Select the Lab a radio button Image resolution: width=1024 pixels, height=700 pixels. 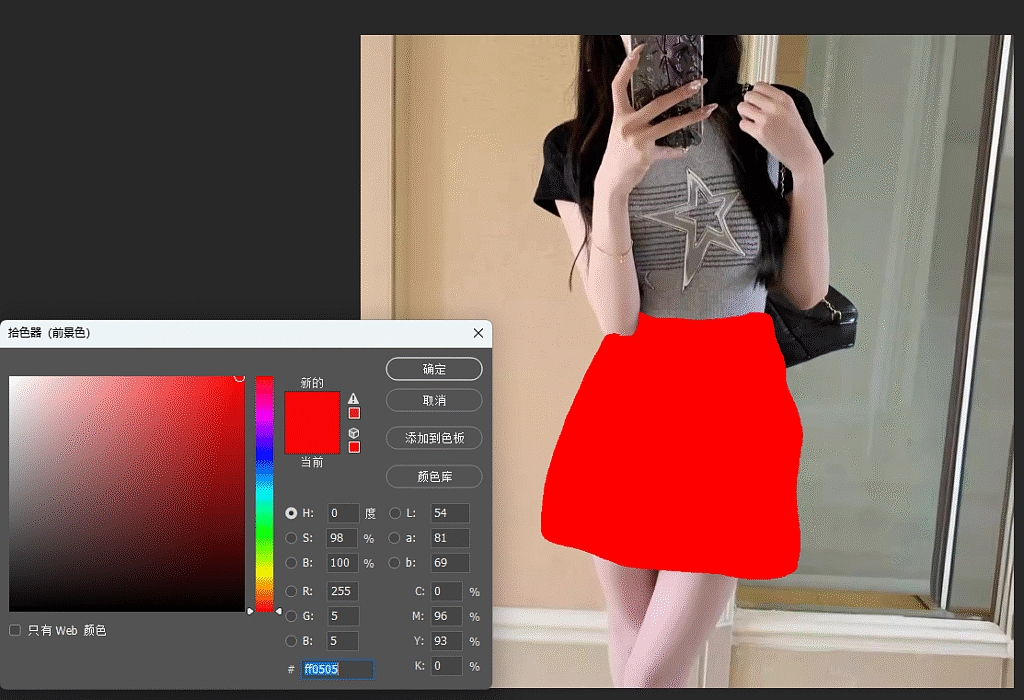pos(394,538)
